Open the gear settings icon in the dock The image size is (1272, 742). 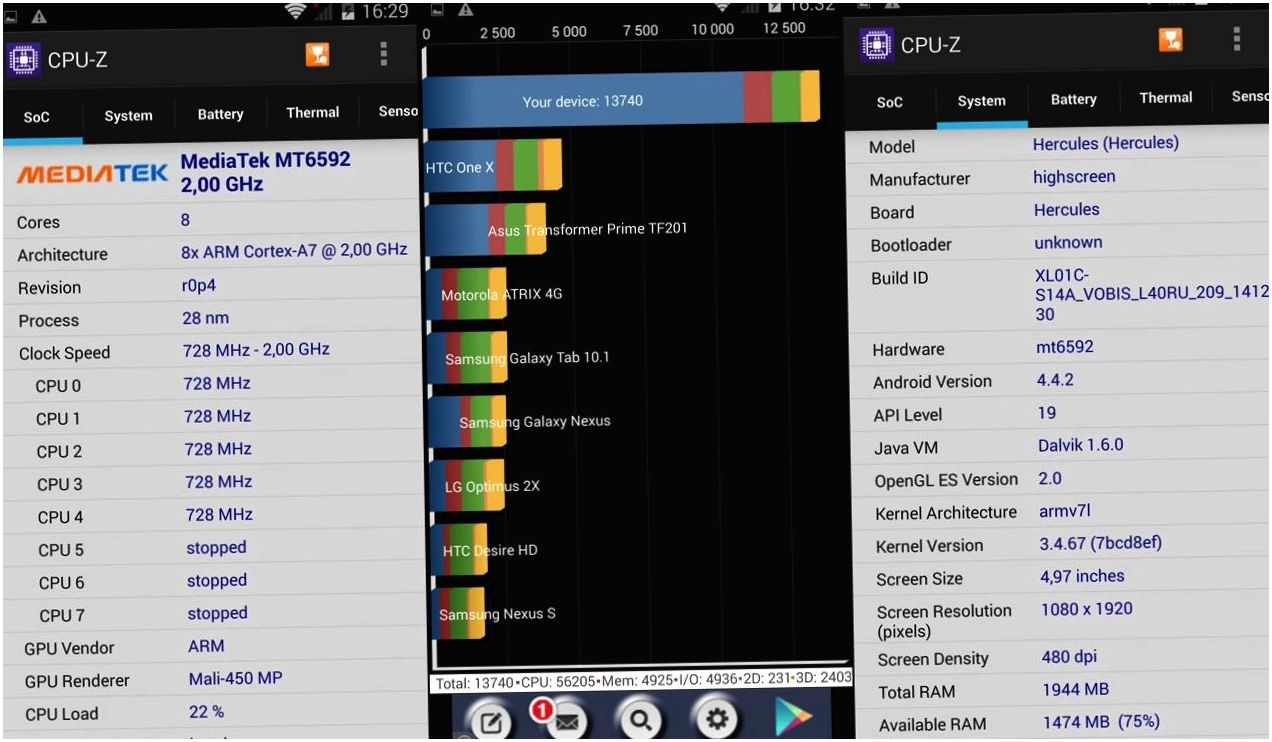718,719
